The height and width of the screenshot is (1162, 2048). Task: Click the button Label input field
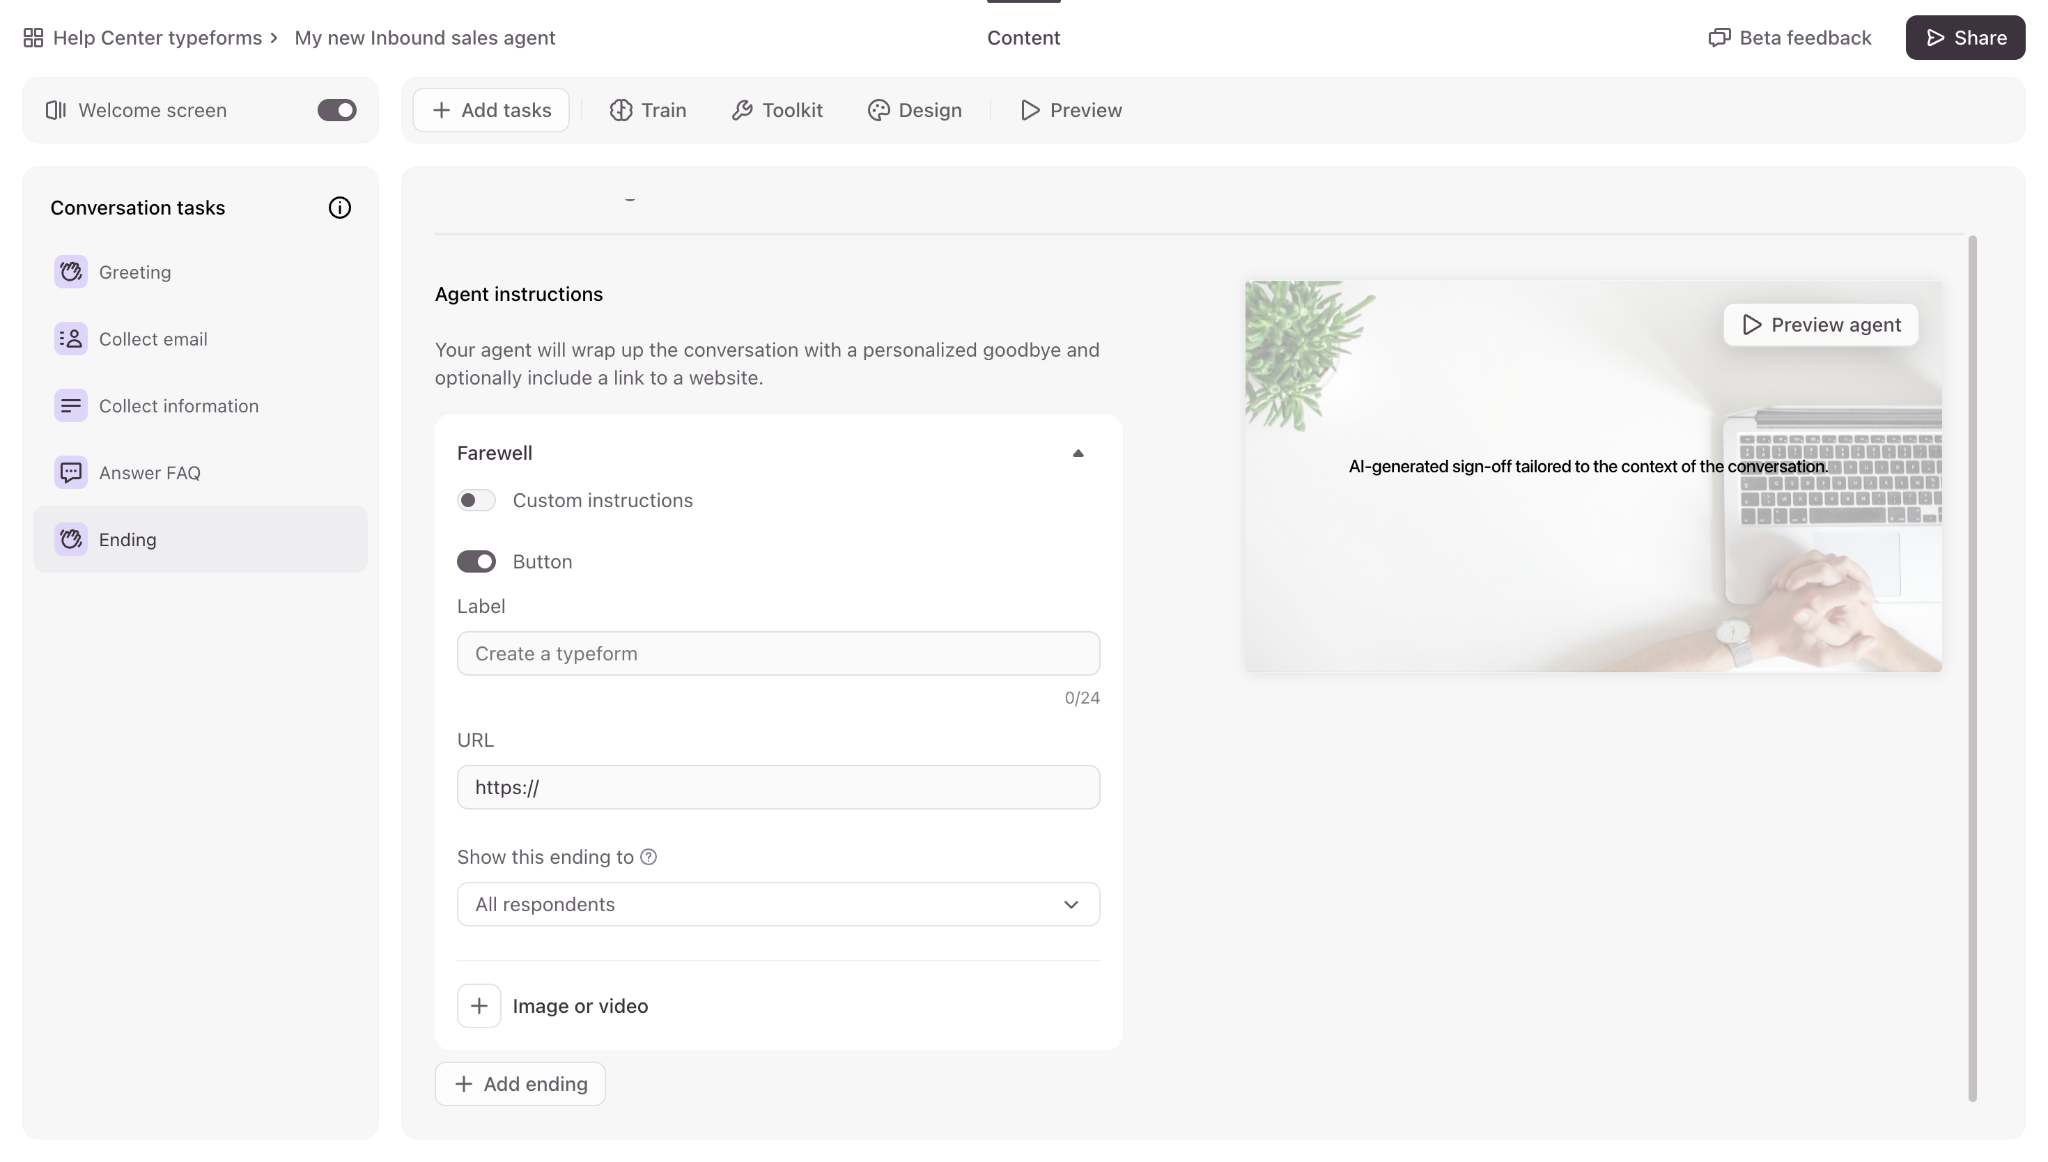point(778,653)
